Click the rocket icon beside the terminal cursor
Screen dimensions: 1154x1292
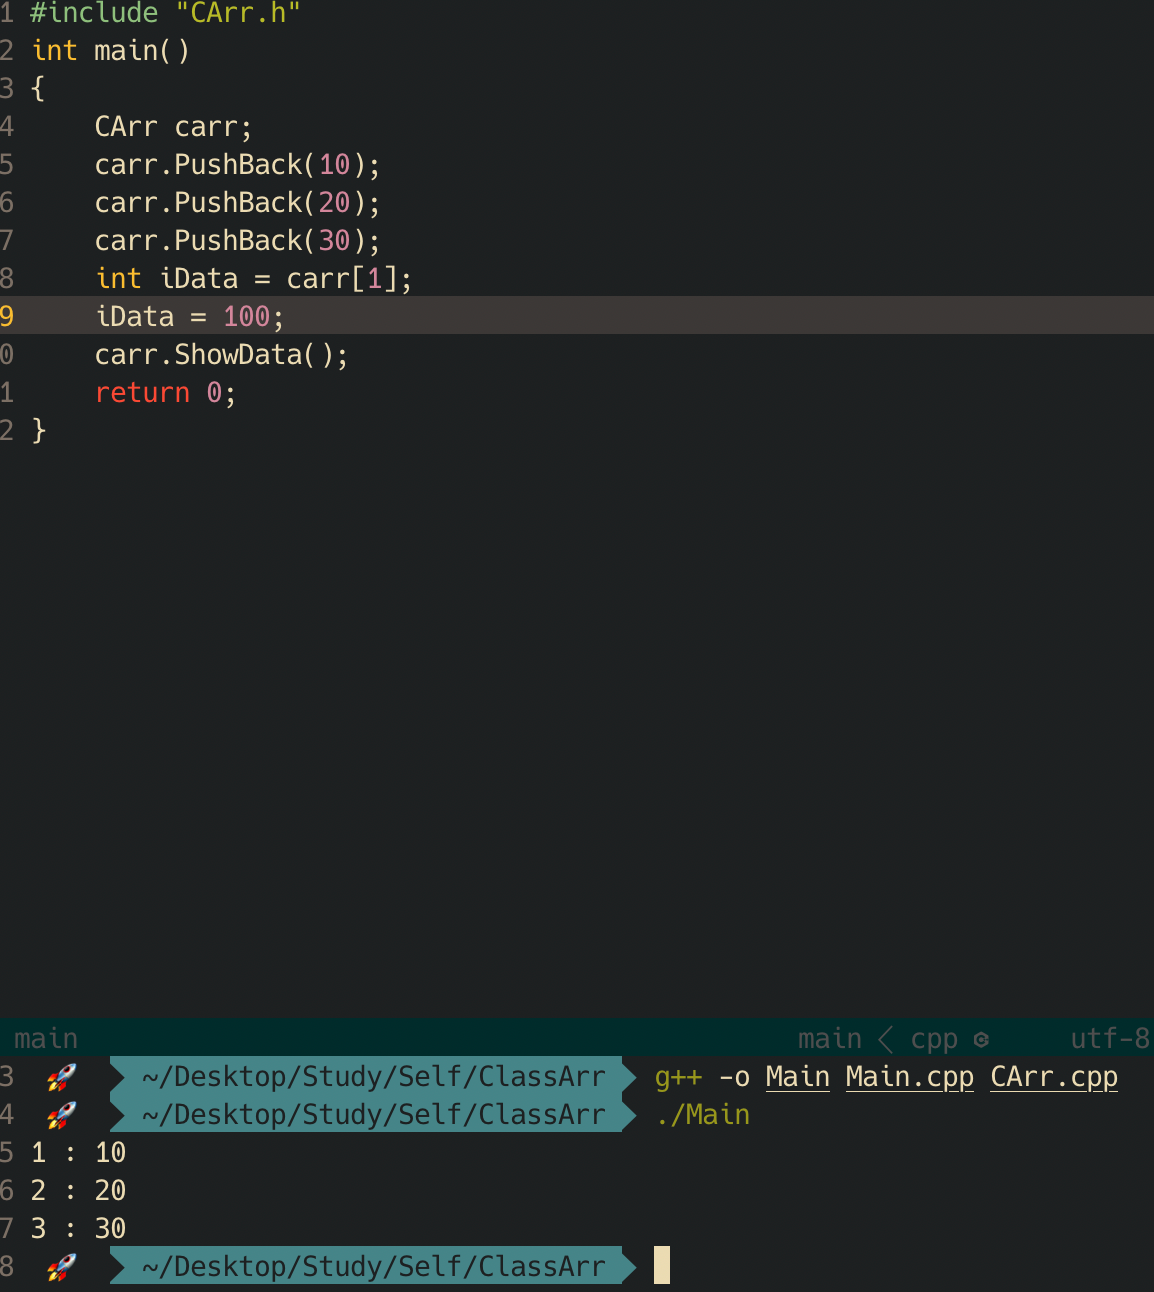click(61, 1267)
